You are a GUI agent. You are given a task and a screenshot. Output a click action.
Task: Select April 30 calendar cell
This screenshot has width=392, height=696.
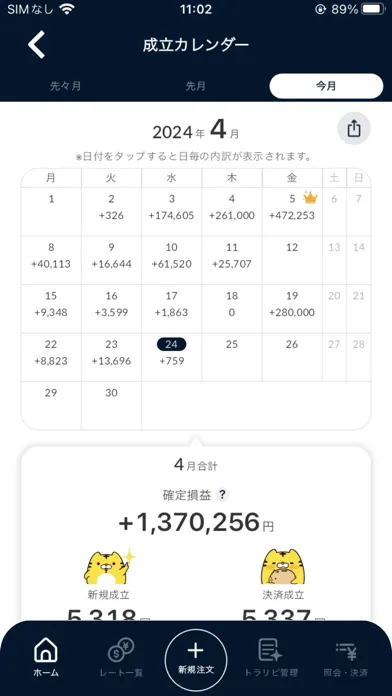point(111,406)
